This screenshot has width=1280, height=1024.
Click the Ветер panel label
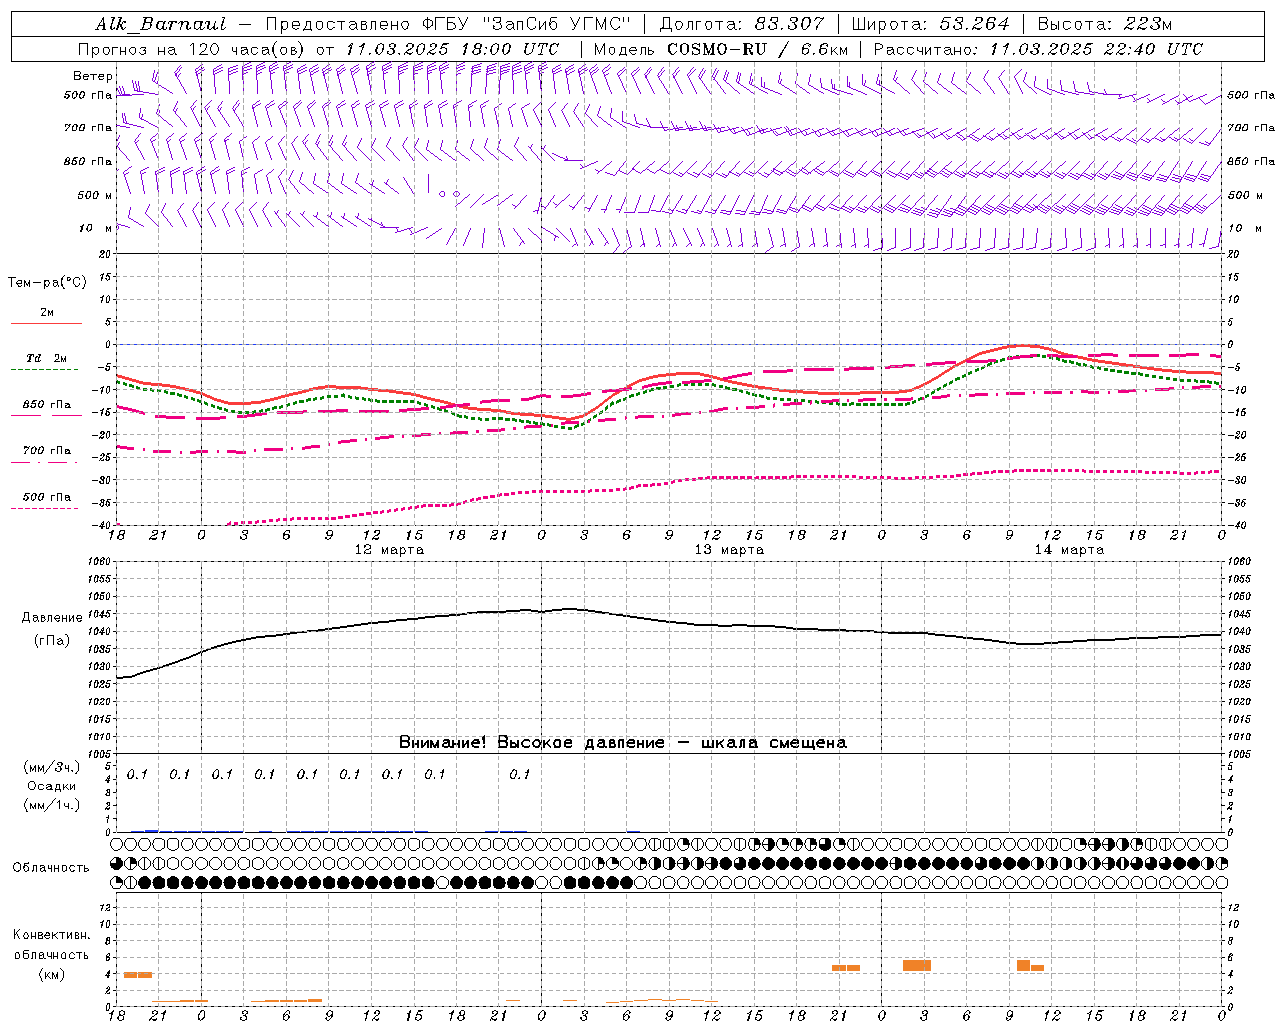click(92, 76)
